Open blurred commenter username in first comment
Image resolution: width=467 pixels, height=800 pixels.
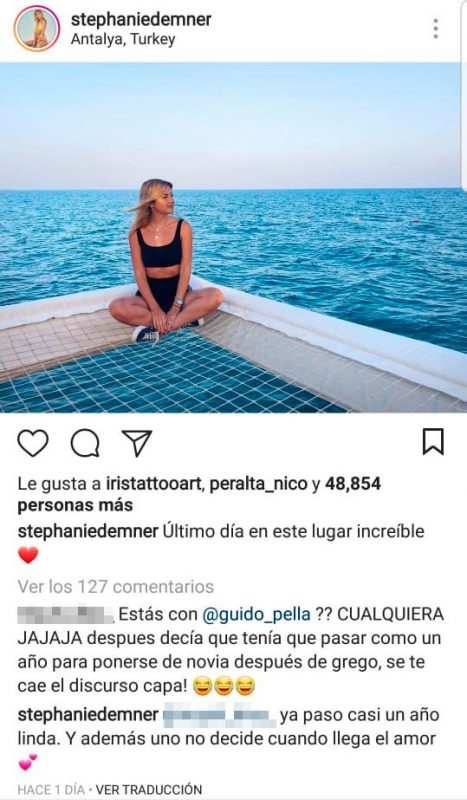click(x=65, y=614)
